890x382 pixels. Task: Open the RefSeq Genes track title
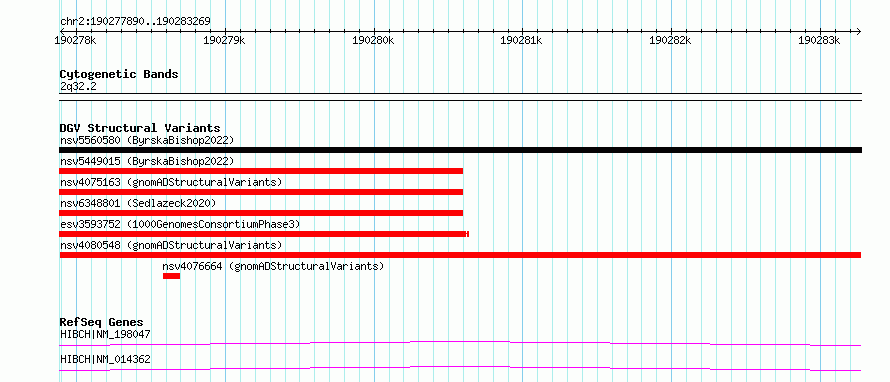pyautogui.click(x=102, y=322)
